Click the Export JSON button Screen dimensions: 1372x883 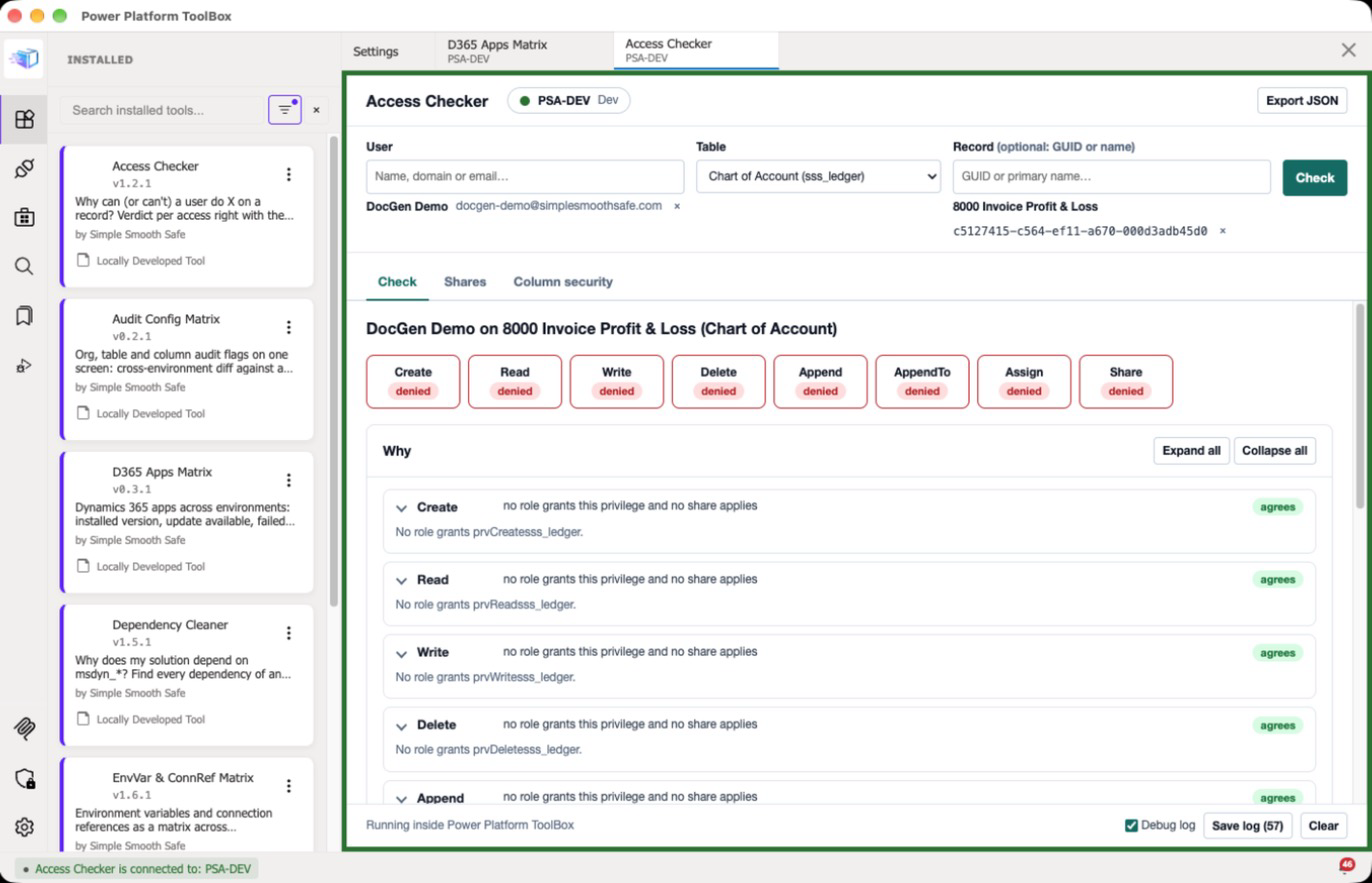click(x=1302, y=101)
